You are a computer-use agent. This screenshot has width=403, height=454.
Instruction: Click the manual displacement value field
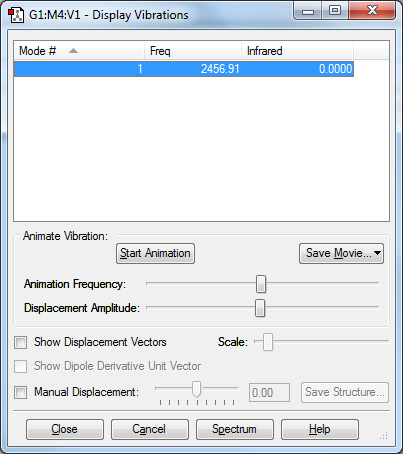(x=269, y=392)
